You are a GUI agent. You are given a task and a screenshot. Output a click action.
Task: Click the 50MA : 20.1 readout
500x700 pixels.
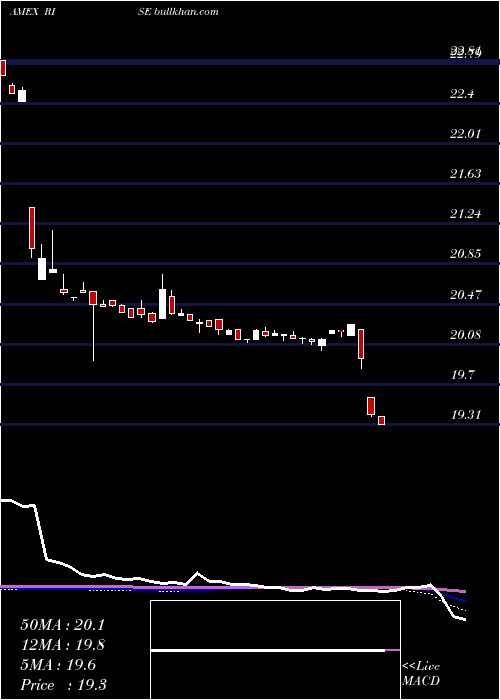(62, 625)
